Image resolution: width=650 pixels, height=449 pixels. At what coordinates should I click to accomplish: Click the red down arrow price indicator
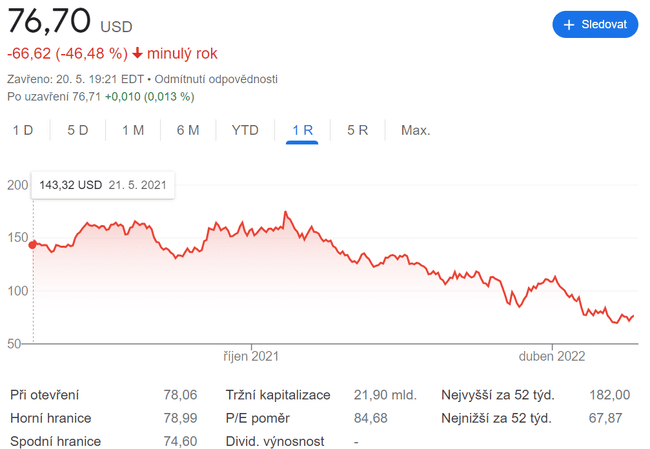[x=137, y=54]
